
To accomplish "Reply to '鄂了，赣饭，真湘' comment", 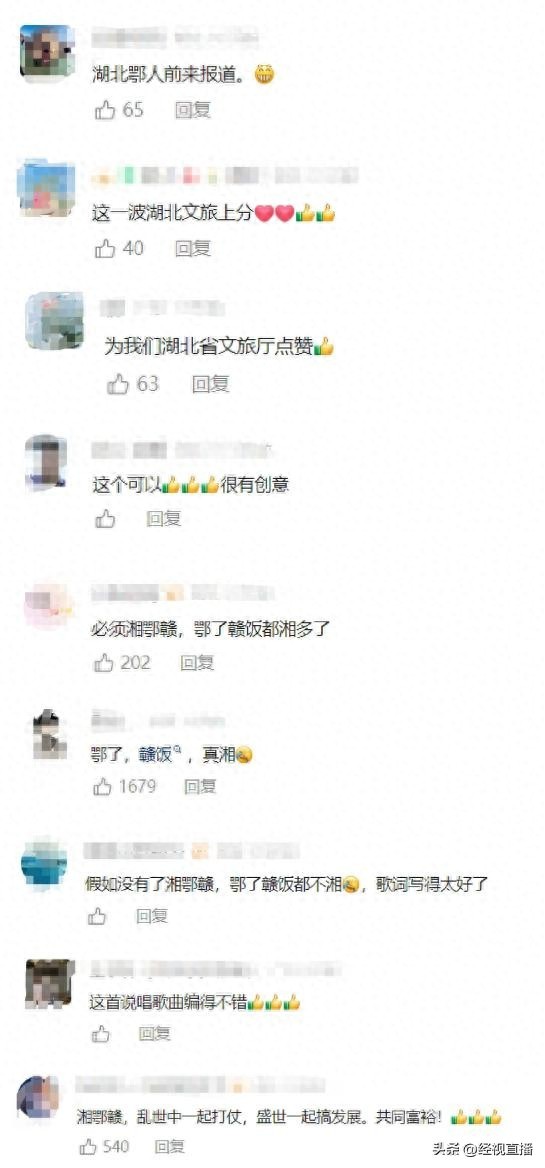I will [200, 786].
